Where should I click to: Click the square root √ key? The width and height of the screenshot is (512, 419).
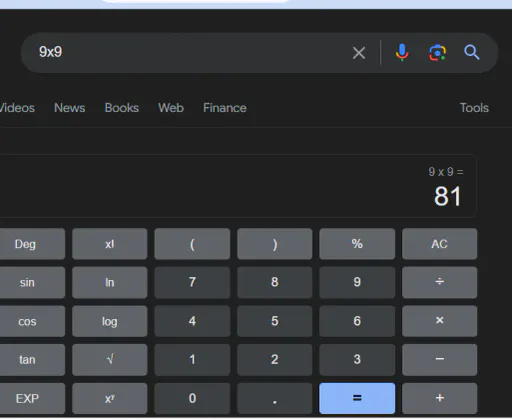point(110,360)
